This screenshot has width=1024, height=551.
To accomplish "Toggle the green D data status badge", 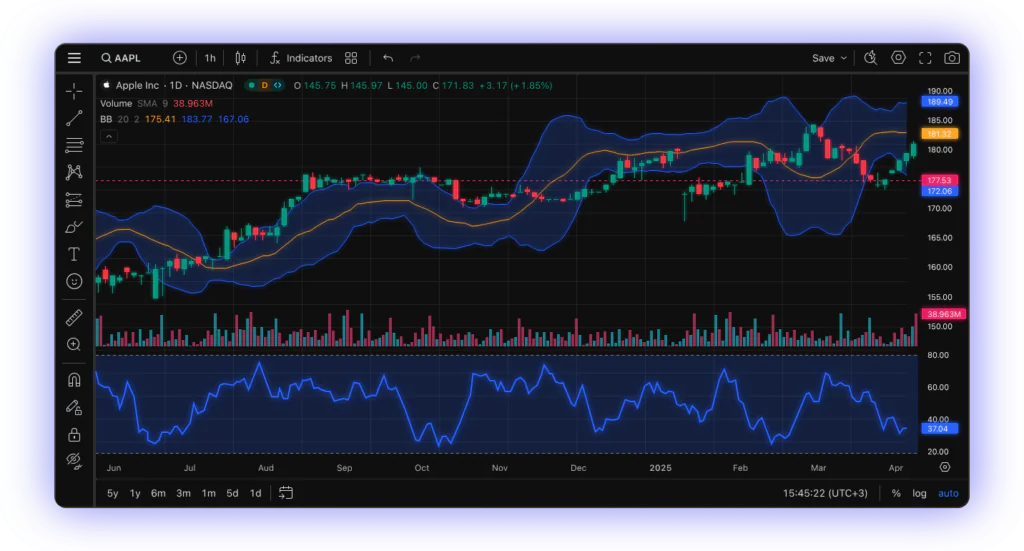I will click(x=264, y=86).
